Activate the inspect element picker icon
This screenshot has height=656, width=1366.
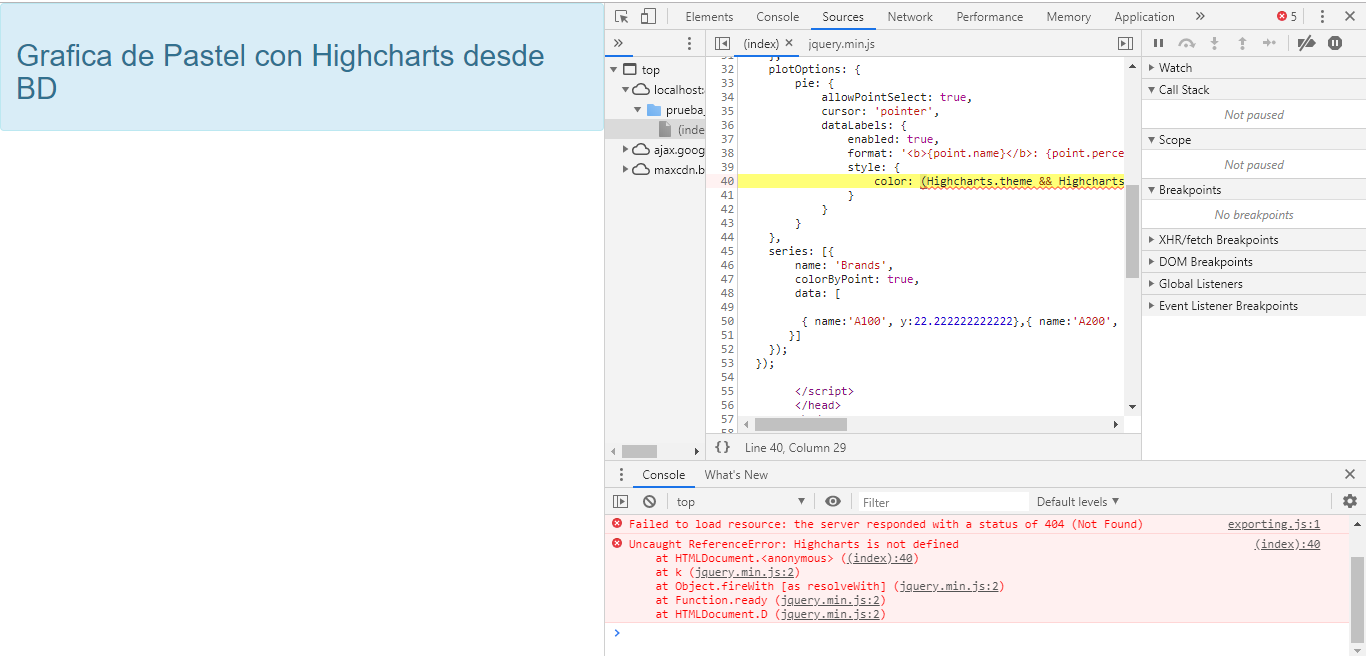coord(622,17)
